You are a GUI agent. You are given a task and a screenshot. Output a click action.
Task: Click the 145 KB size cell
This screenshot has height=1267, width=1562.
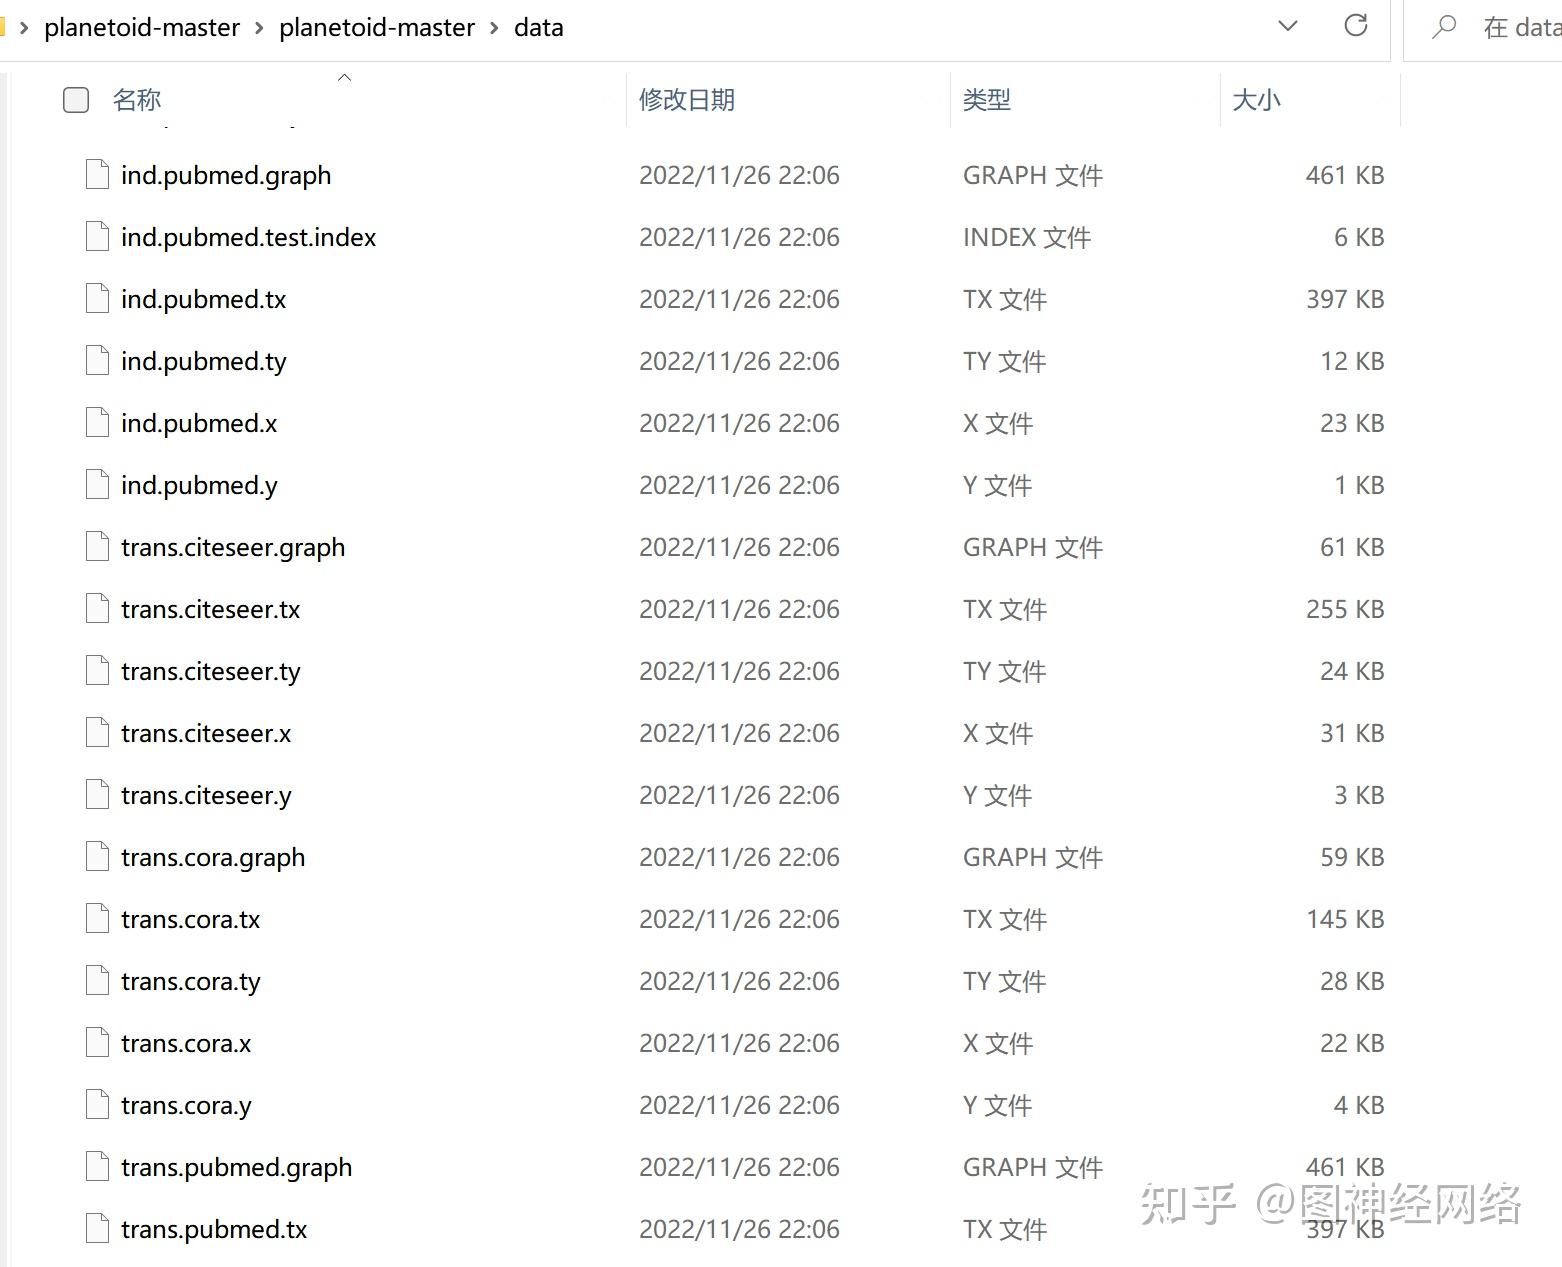point(1345,920)
